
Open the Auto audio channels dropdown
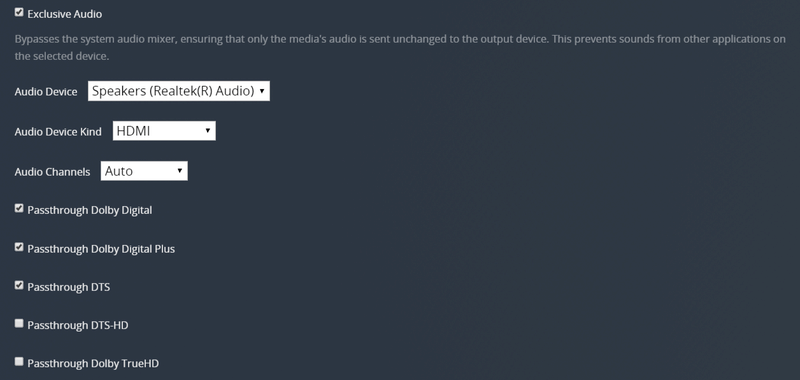[144, 171]
